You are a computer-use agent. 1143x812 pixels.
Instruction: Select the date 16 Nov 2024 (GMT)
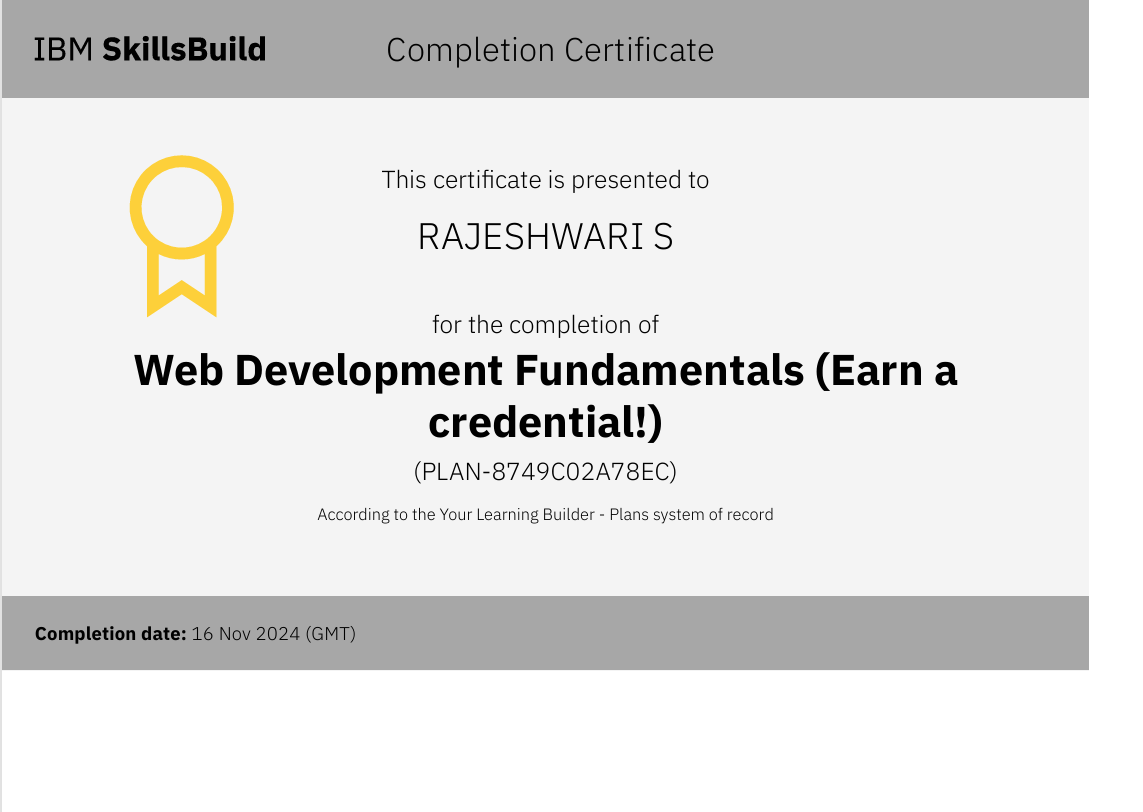(273, 634)
